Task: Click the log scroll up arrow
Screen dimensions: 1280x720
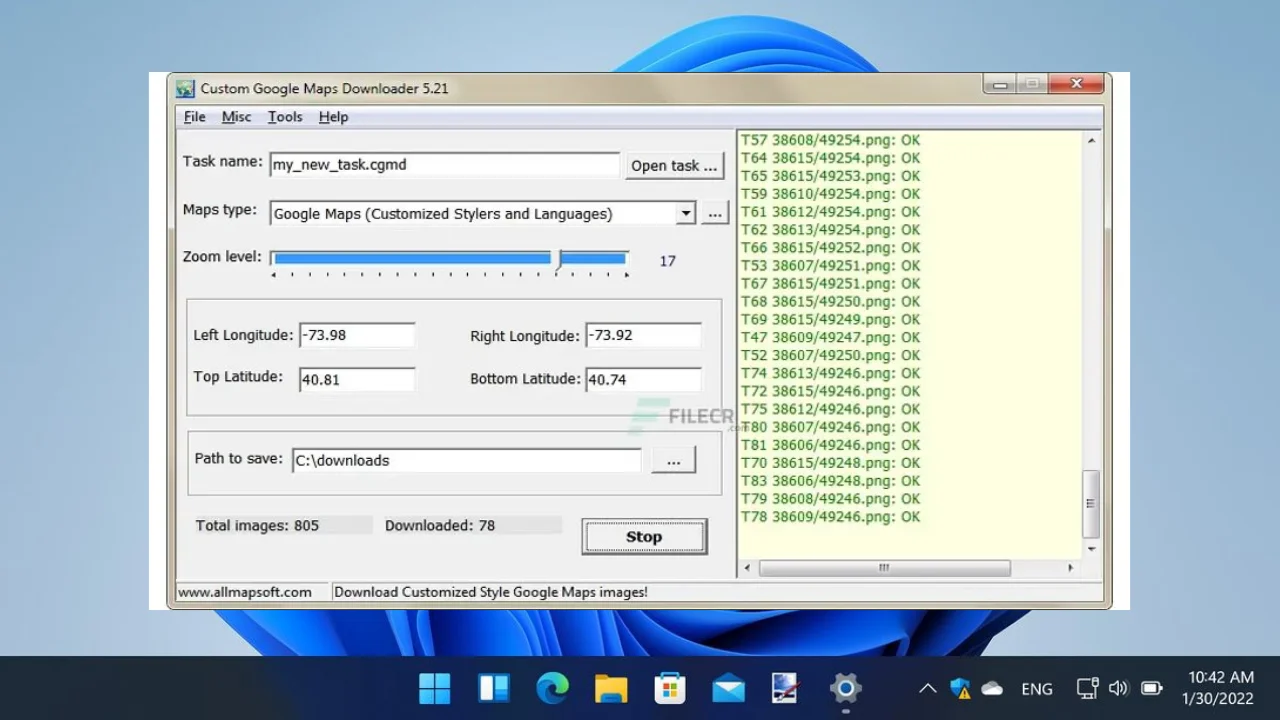Action: pos(1091,141)
